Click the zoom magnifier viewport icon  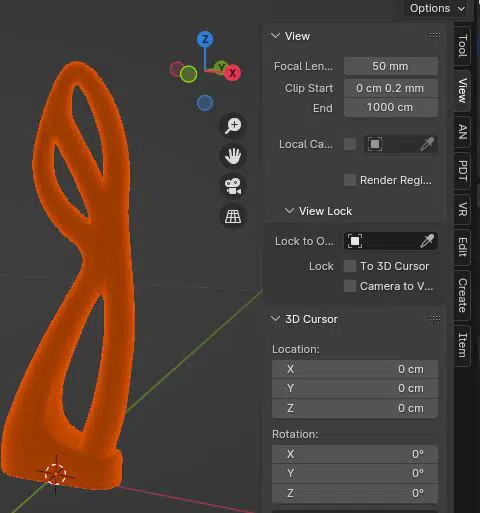pyautogui.click(x=233, y=126)
